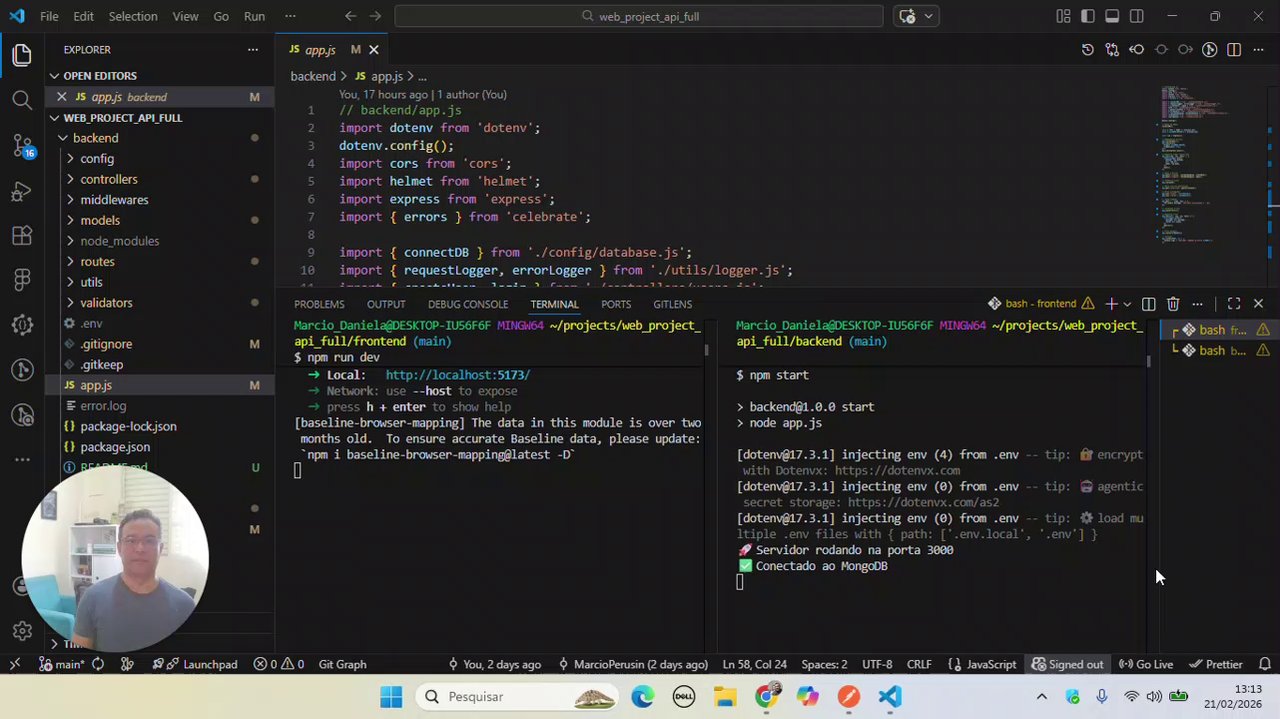Open the Run and Debug view
Screen dimensions: 1280x719
tap(22, 191)
